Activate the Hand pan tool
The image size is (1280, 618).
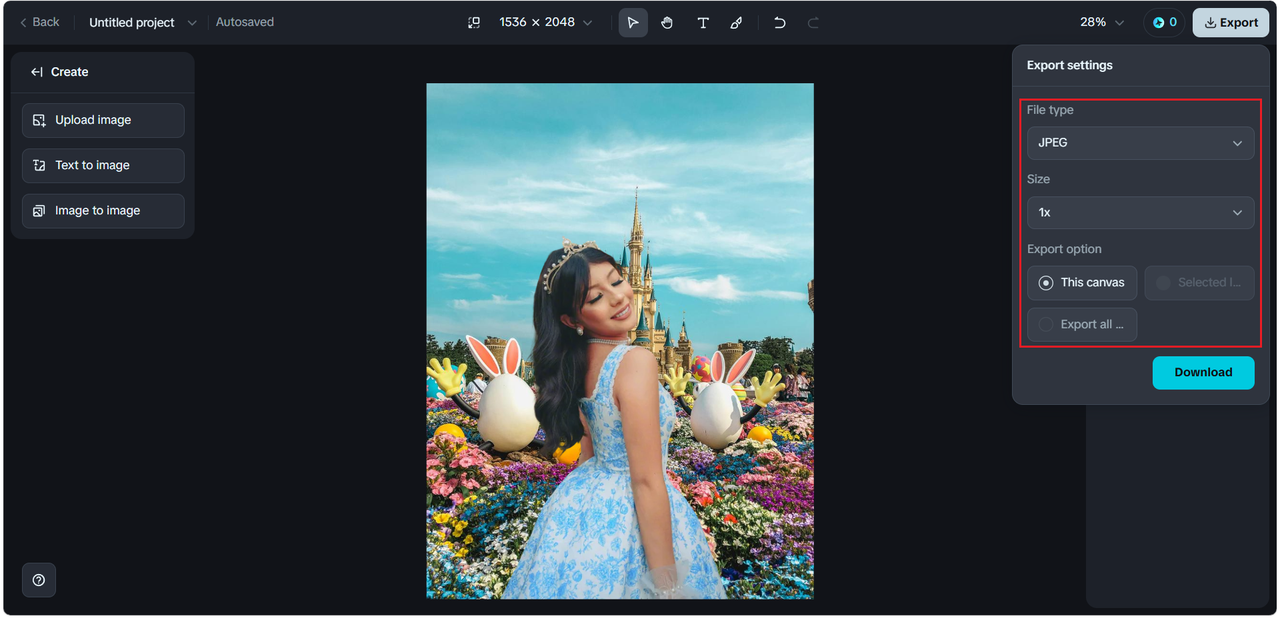[667, 23]
